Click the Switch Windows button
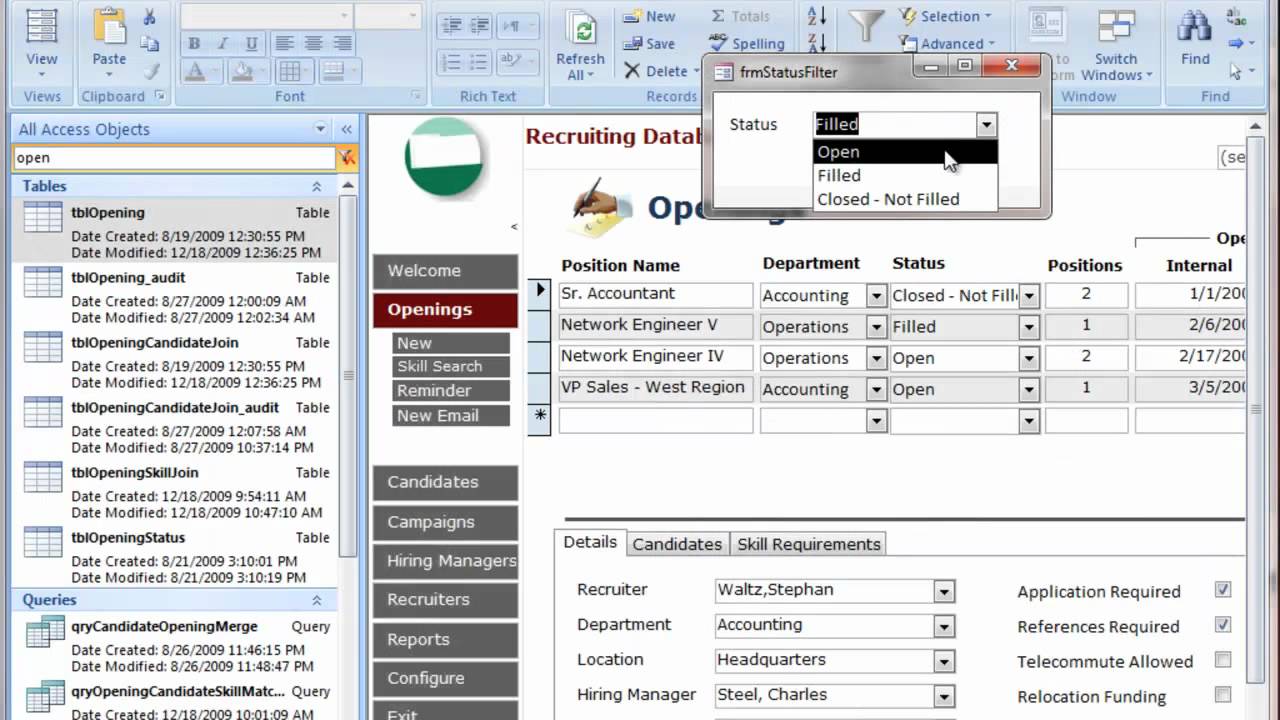The width and height of the screenshot is (1280, 720). coord(1116,45)
